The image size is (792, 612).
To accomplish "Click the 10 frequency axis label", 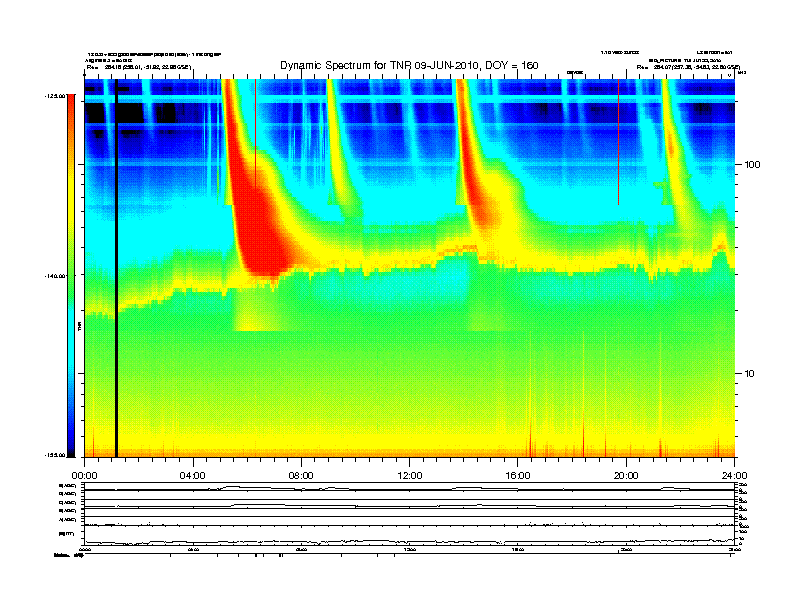I will 750,374.
